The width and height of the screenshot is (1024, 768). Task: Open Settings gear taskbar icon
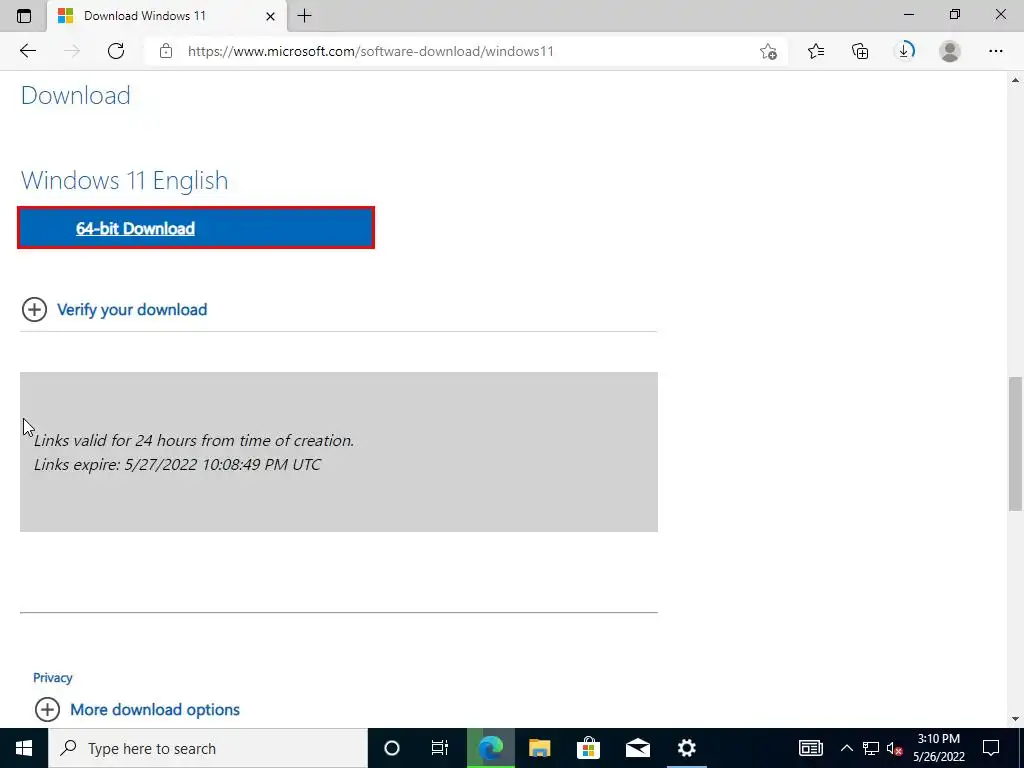pos(686,748)
